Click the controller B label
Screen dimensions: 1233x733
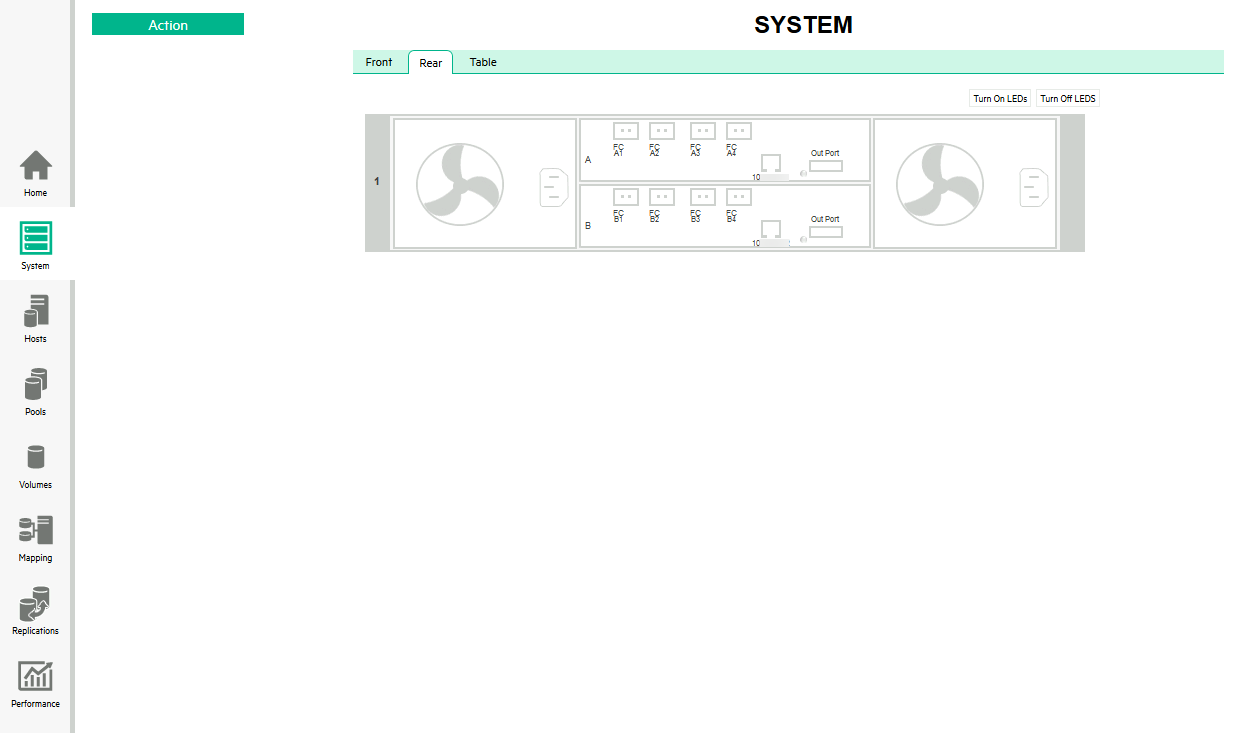tap(588, 226)
